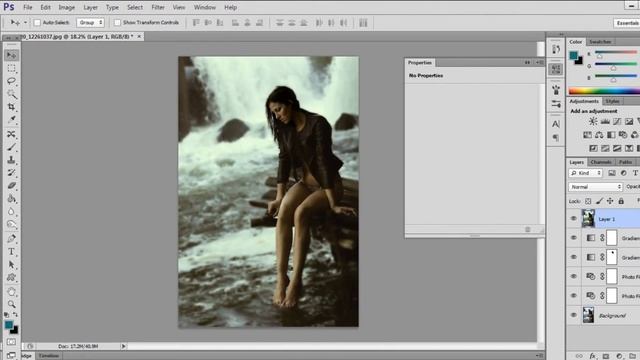640x360 pixels.
Task: Hide the upper Photo Filter layer eye
Action: (573, 276)
